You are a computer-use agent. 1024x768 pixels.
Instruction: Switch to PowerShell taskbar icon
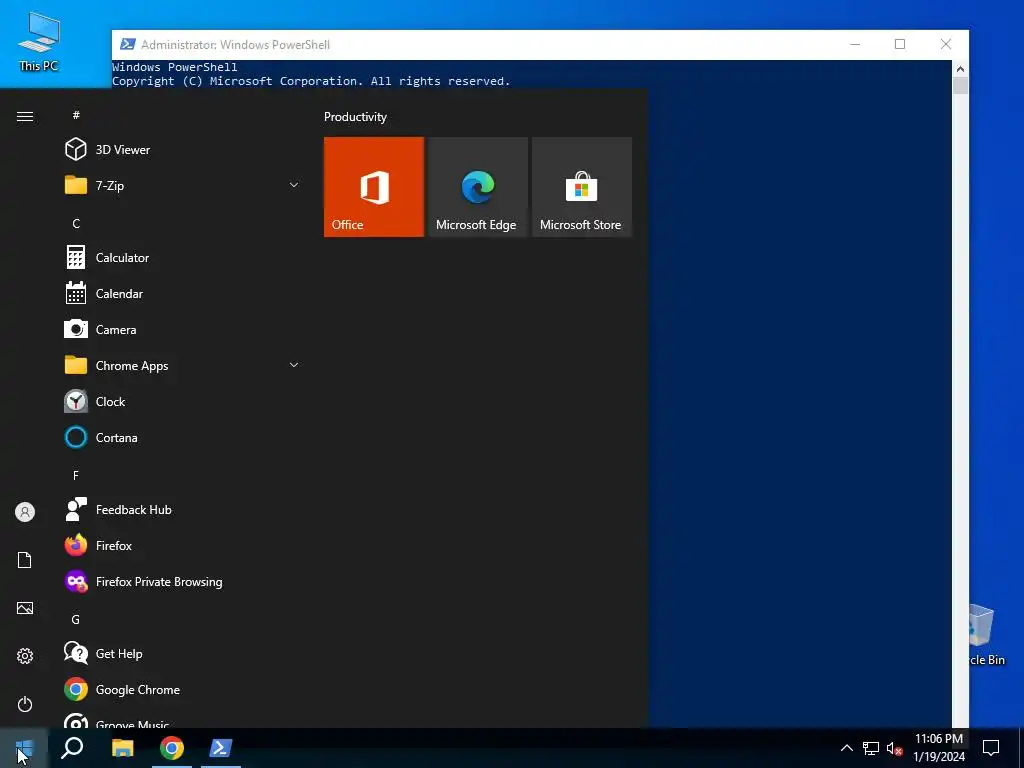point(221,748)
